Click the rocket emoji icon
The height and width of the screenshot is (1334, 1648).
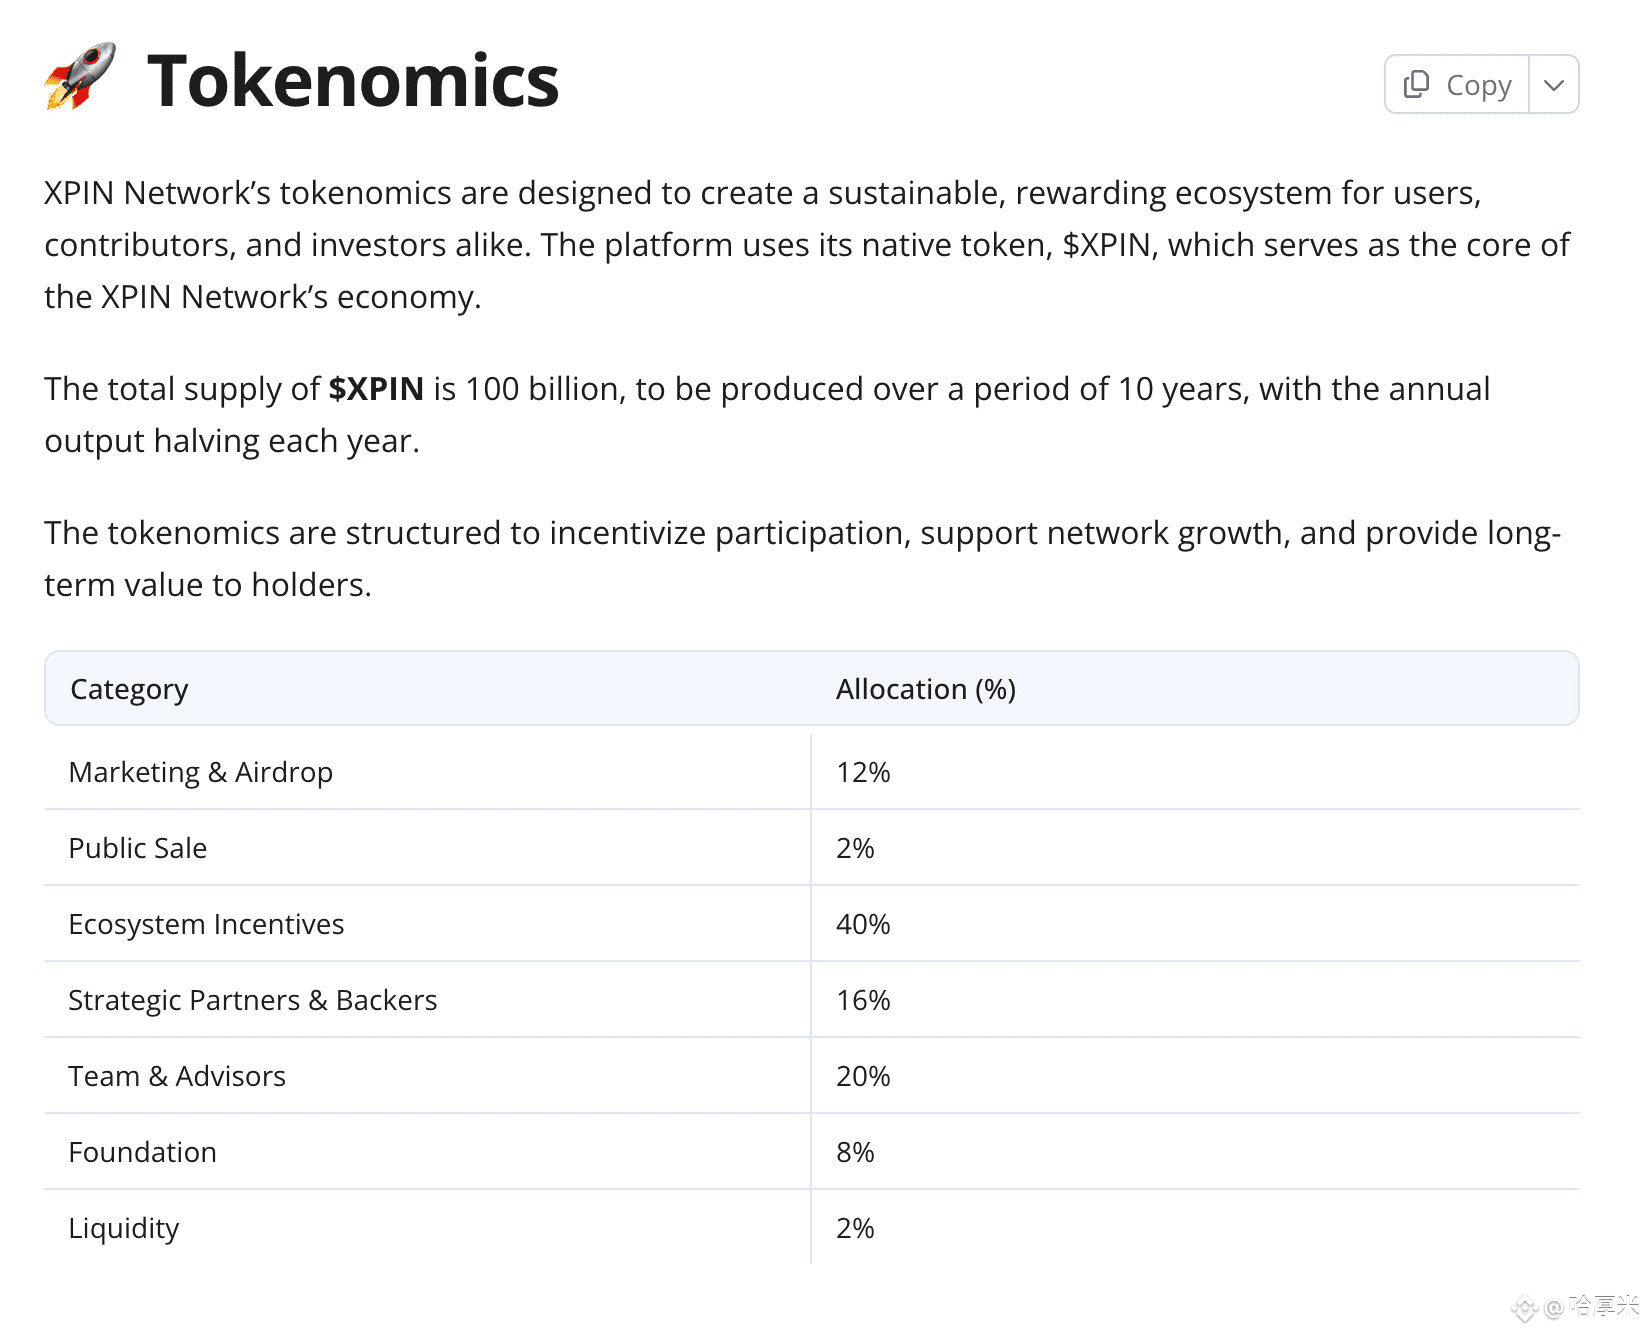click(x=80, y=77)
